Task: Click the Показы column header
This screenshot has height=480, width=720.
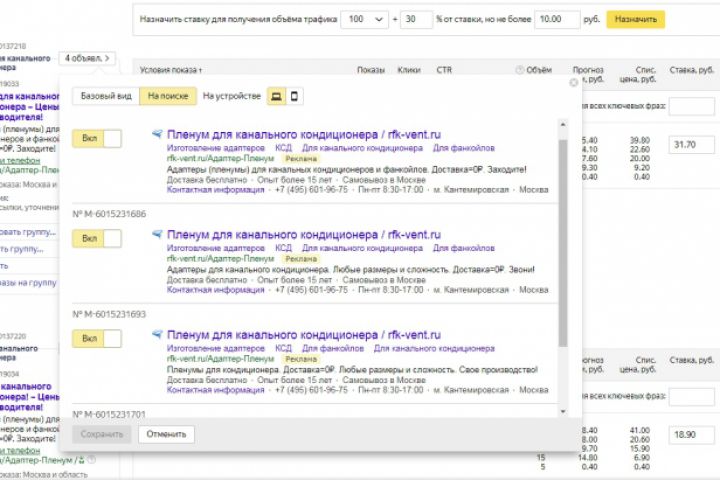Action: pos(371,70)
